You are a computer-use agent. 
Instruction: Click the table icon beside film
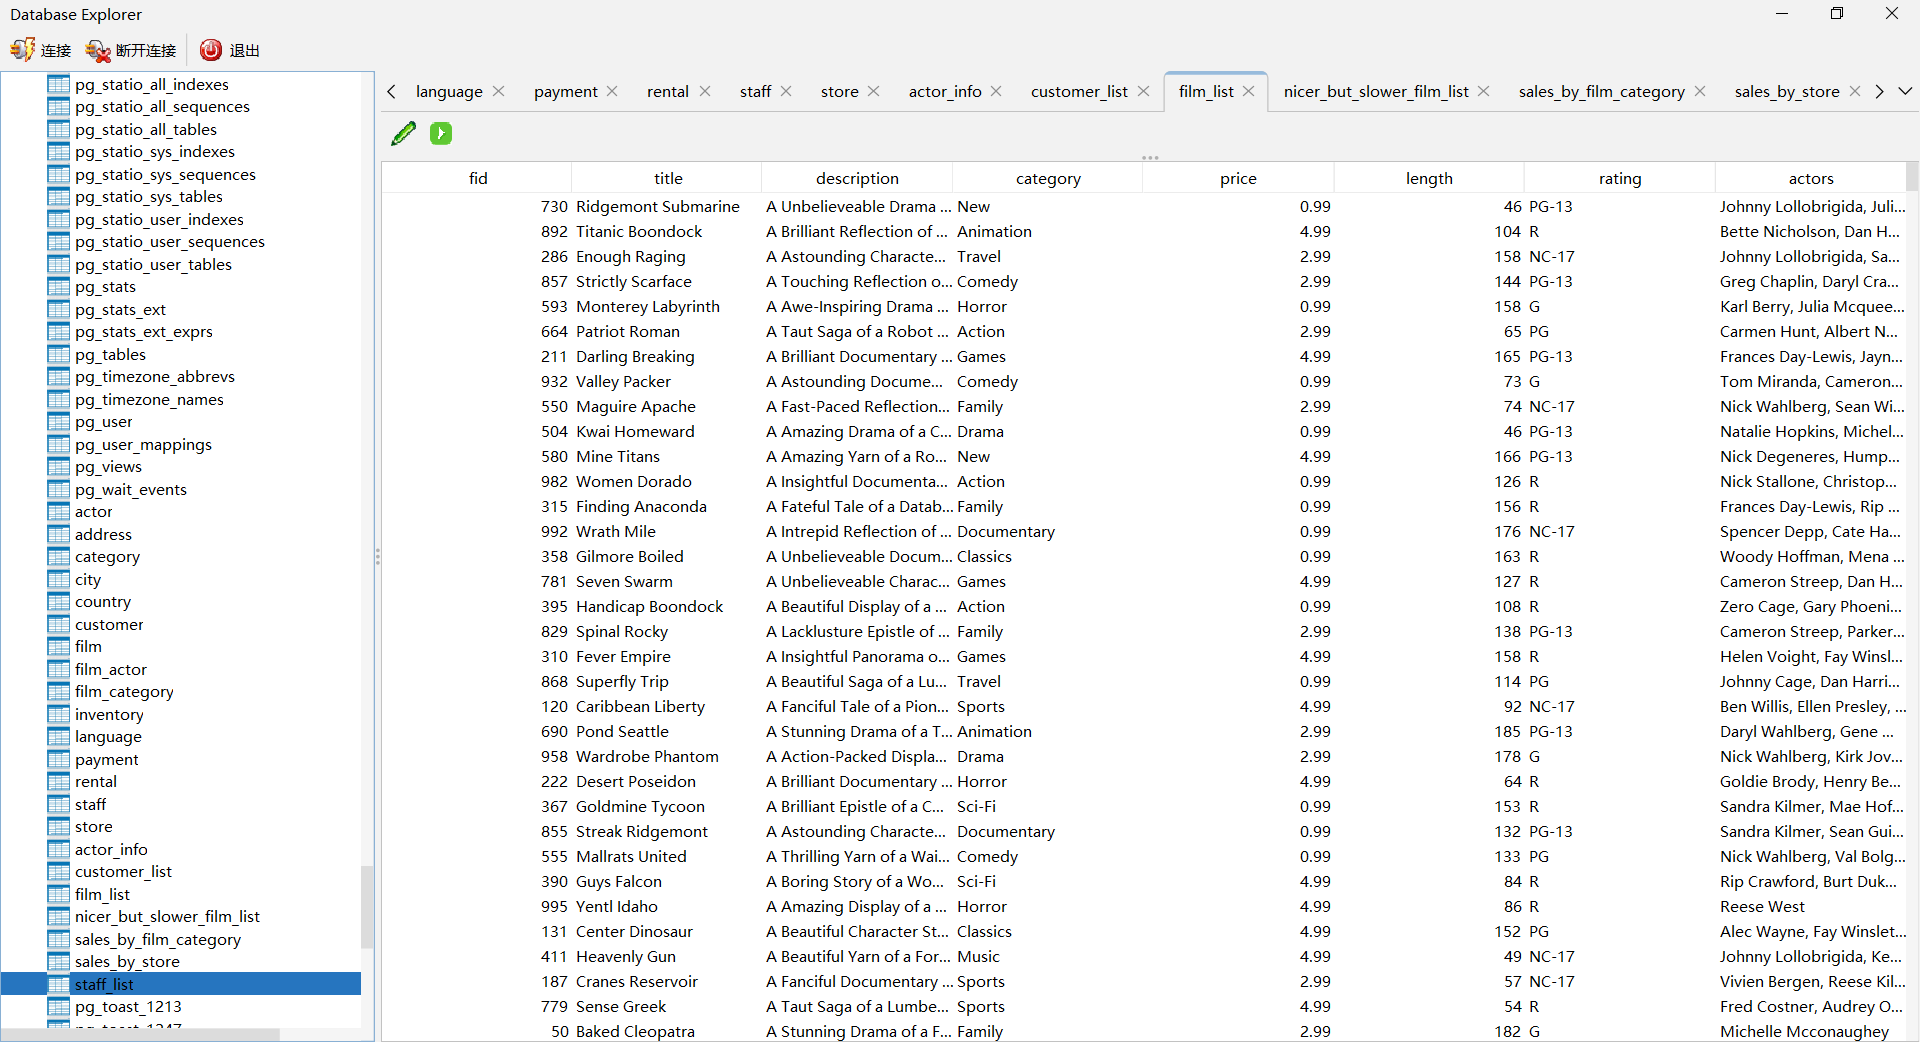[x=60, y=646]
